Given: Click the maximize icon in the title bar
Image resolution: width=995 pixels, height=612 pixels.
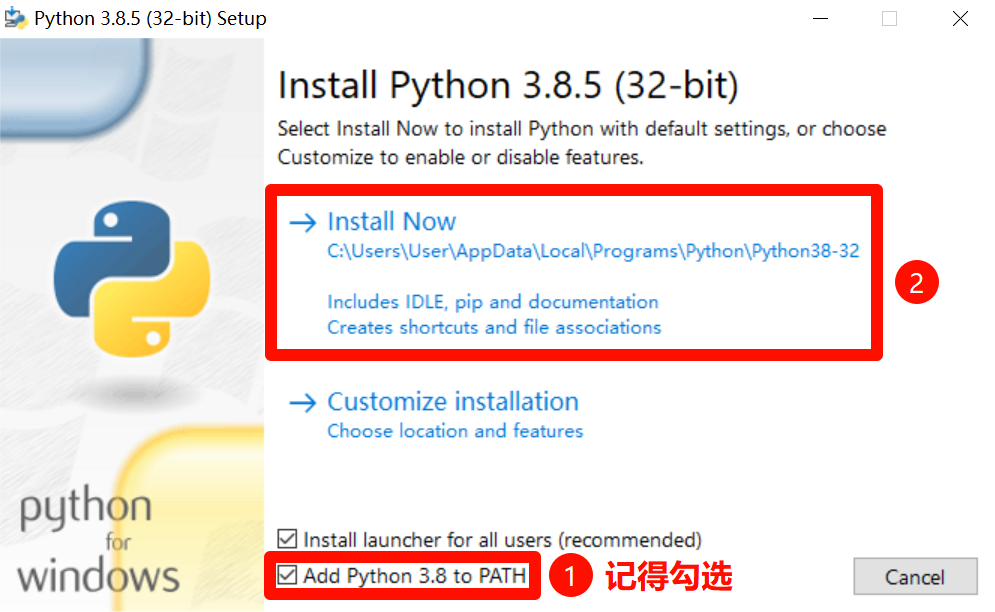Looking at the screenshot, I should [889, 18].
